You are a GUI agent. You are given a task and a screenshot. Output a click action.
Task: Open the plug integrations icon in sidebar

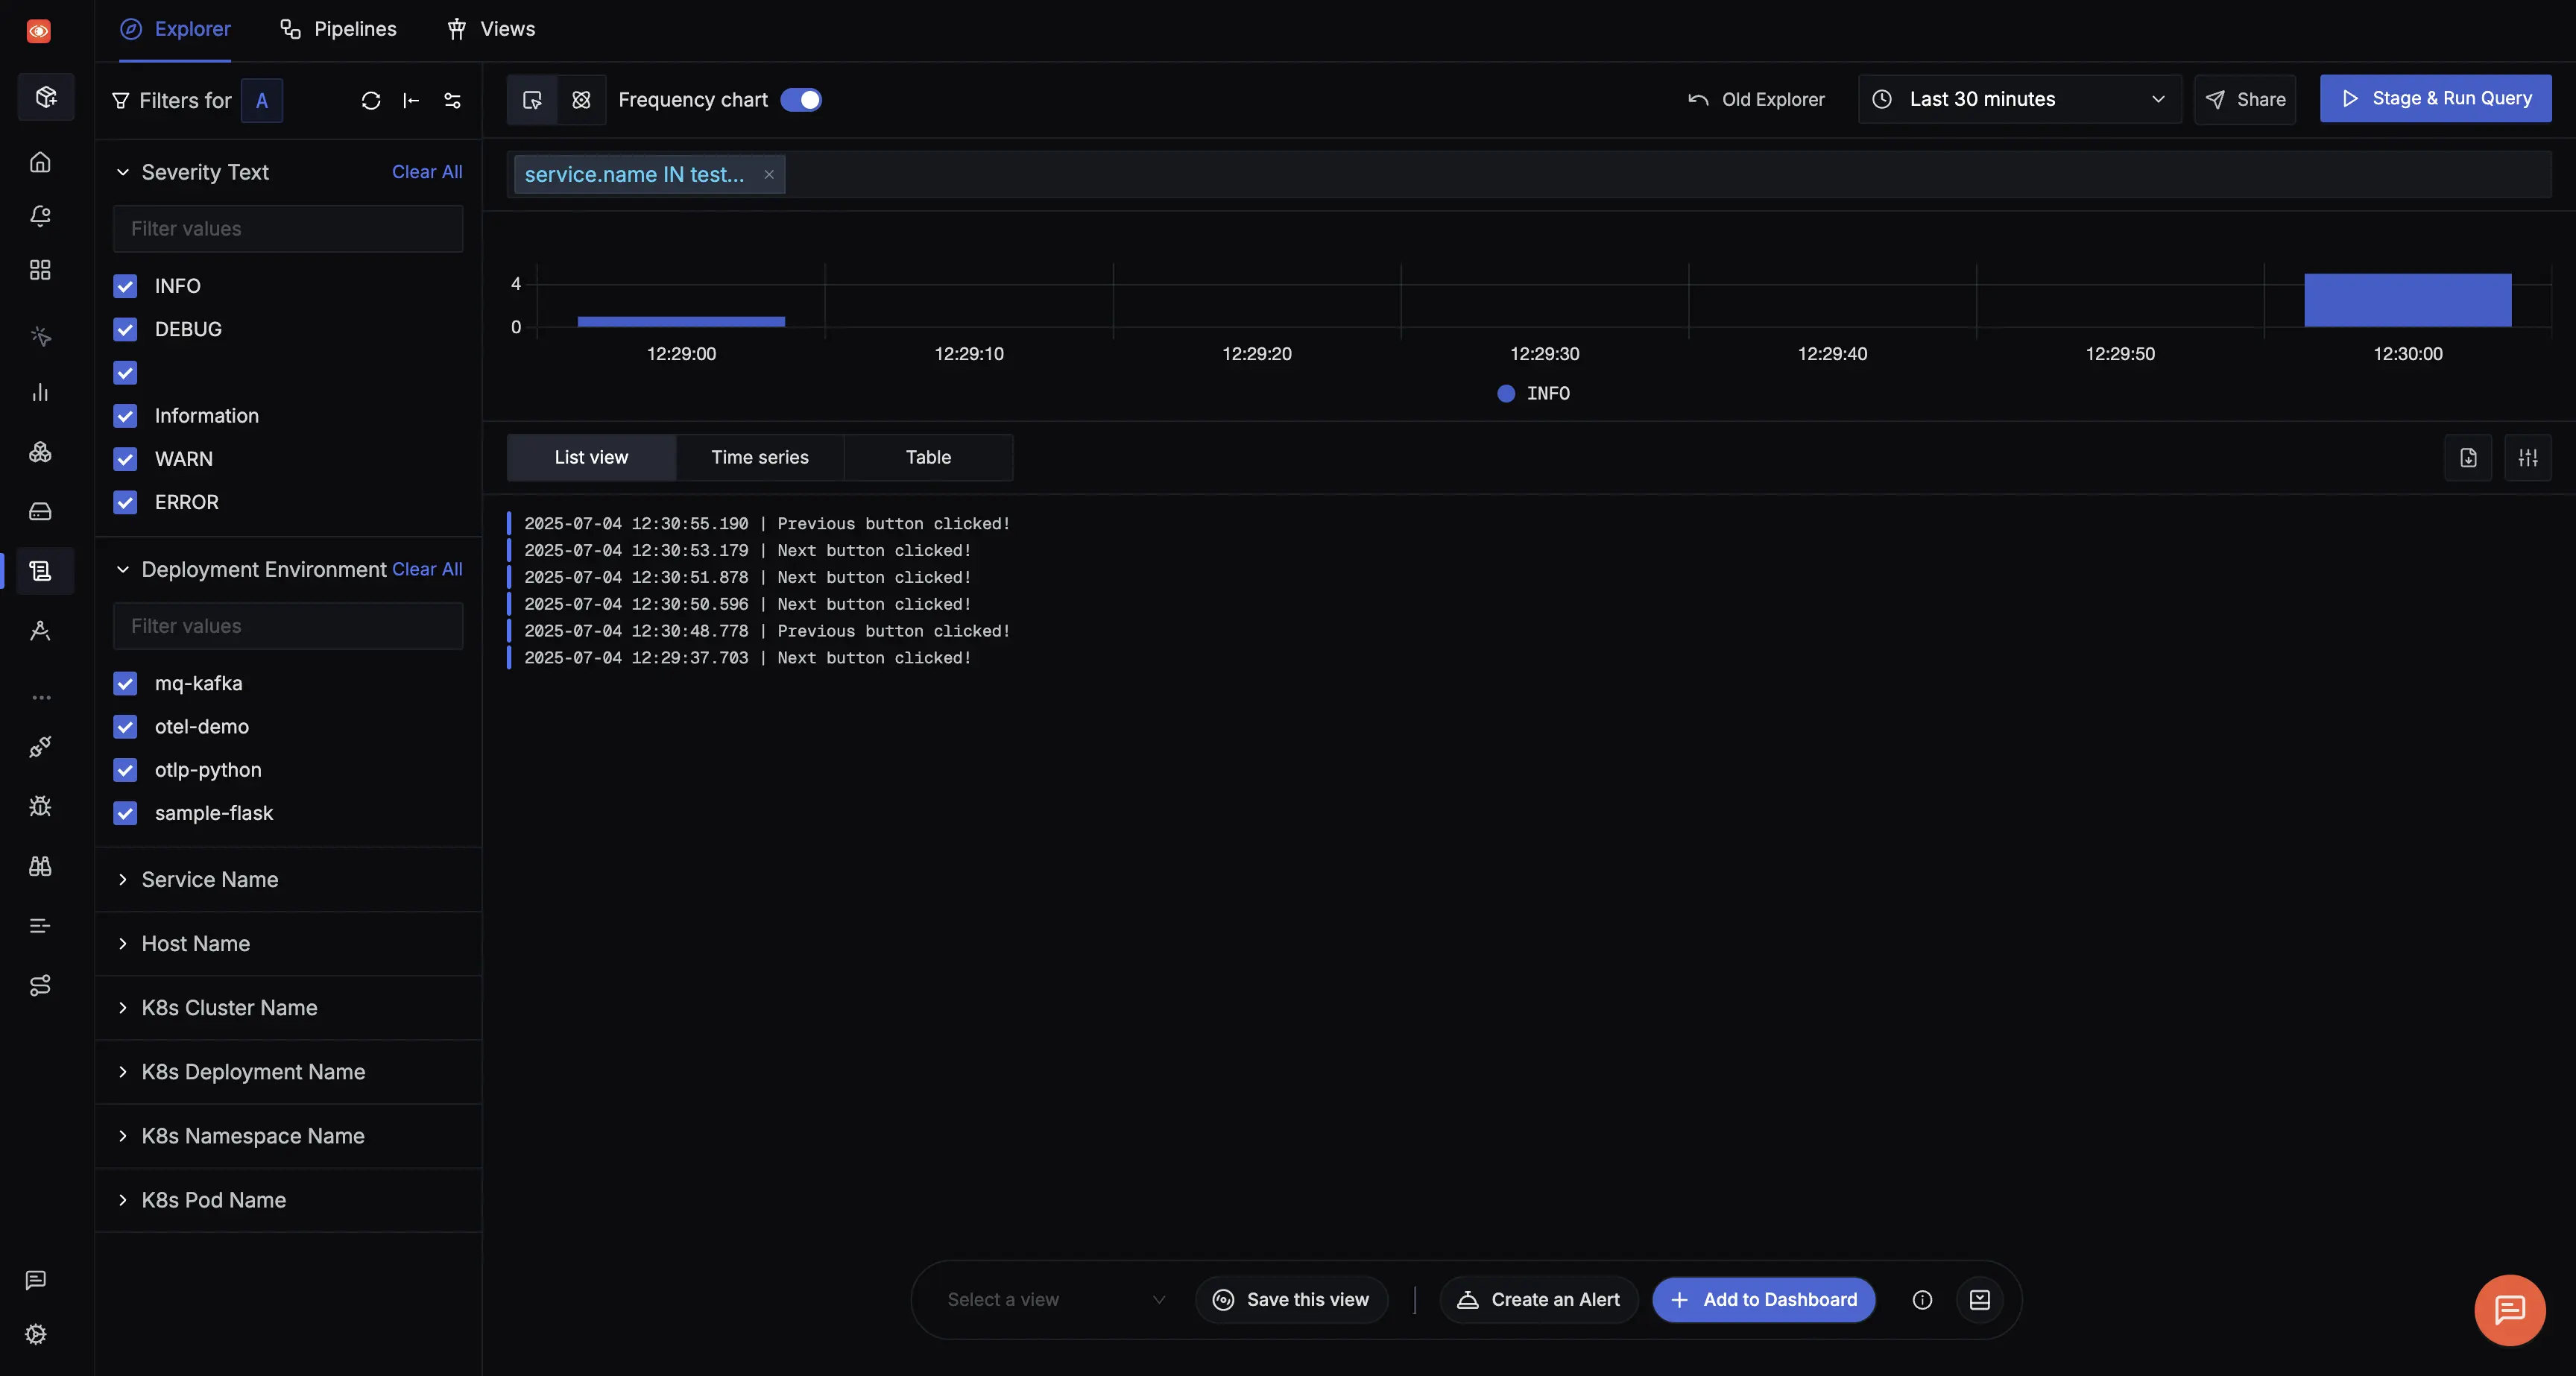(x=40, y=746)
